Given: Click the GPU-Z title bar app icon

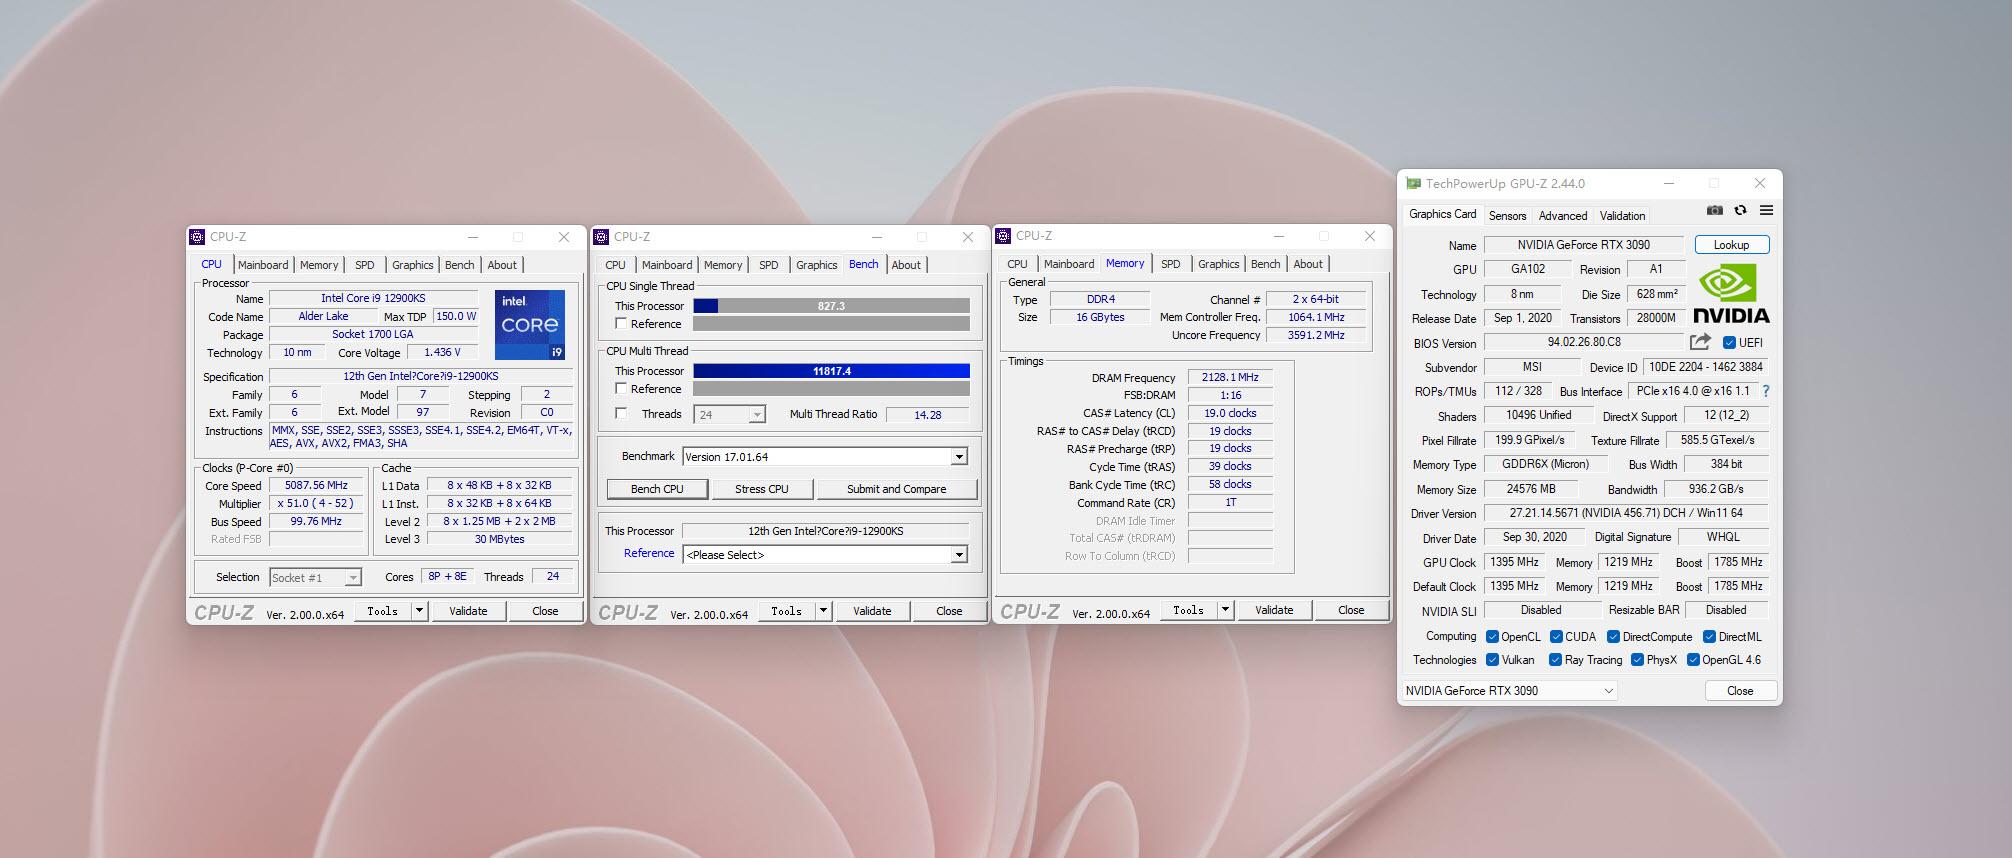Looking at the screenshot, I should pos(1413,183).
